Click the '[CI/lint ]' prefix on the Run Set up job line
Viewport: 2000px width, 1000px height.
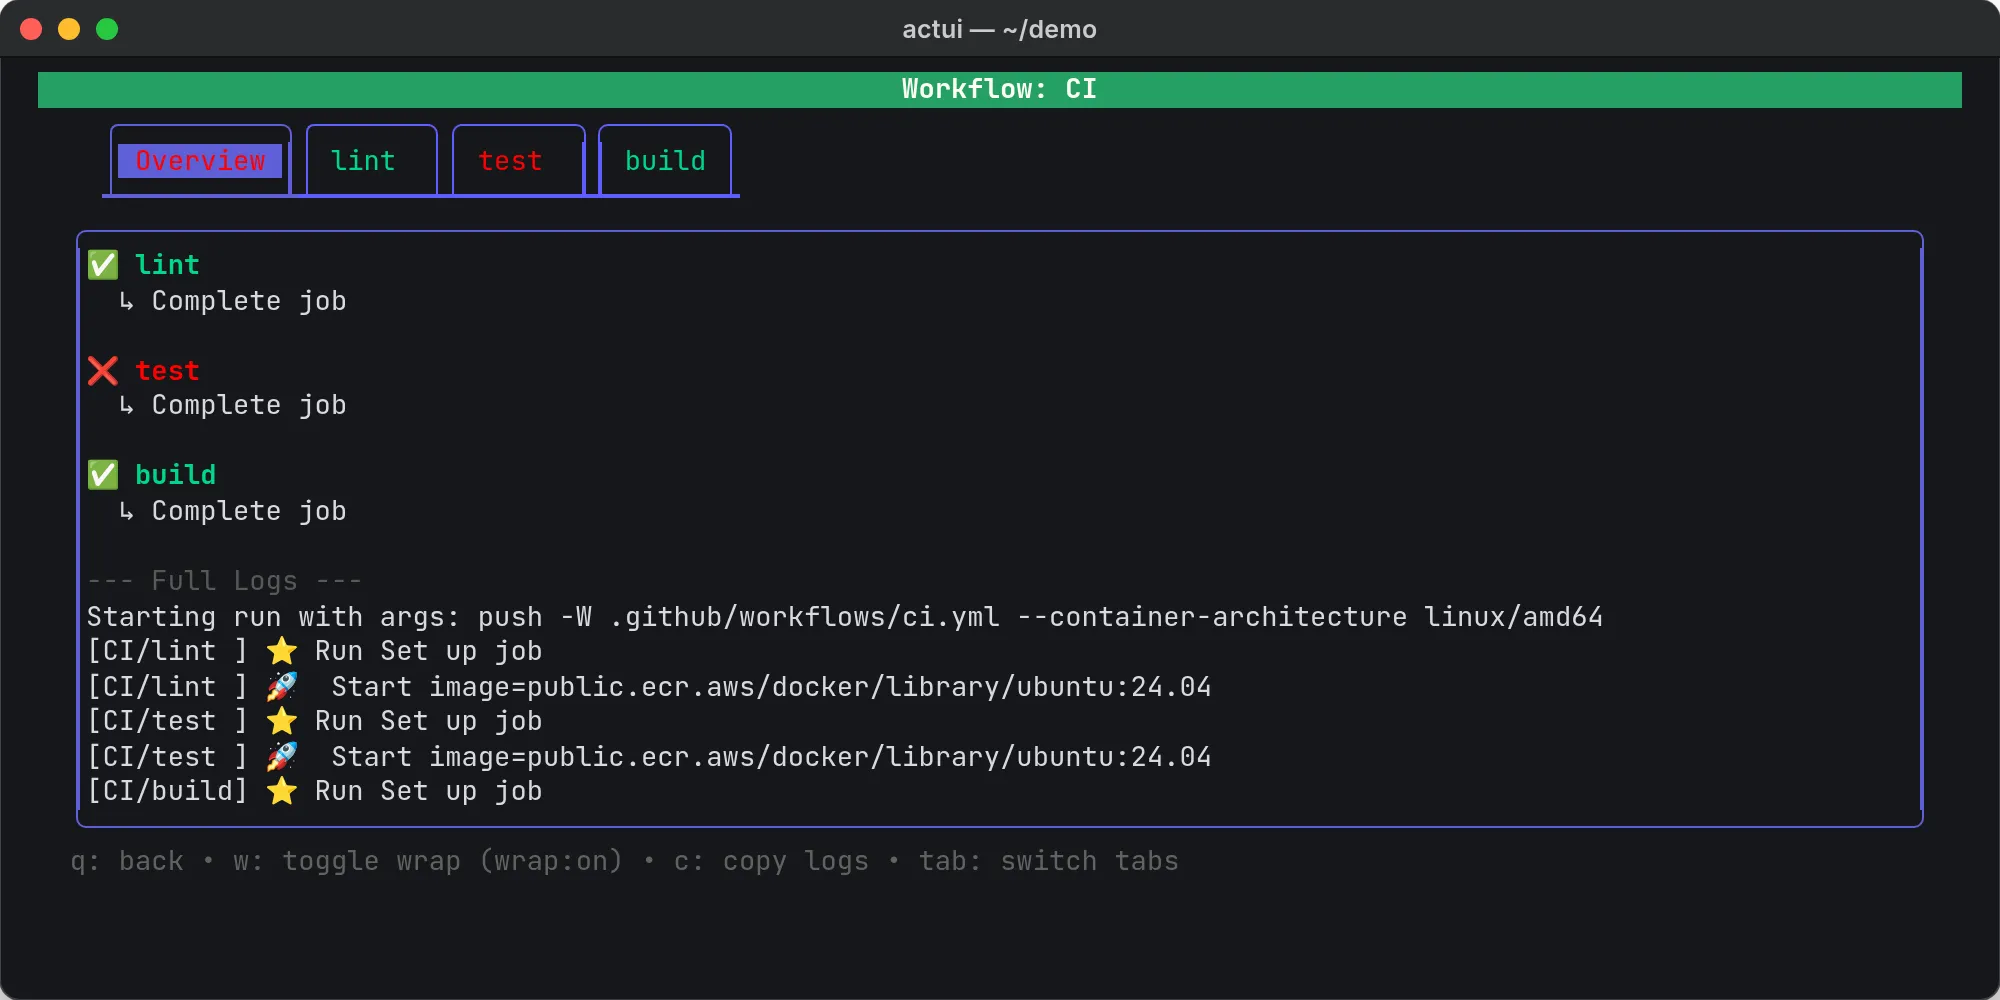click(x=167, y=651)
